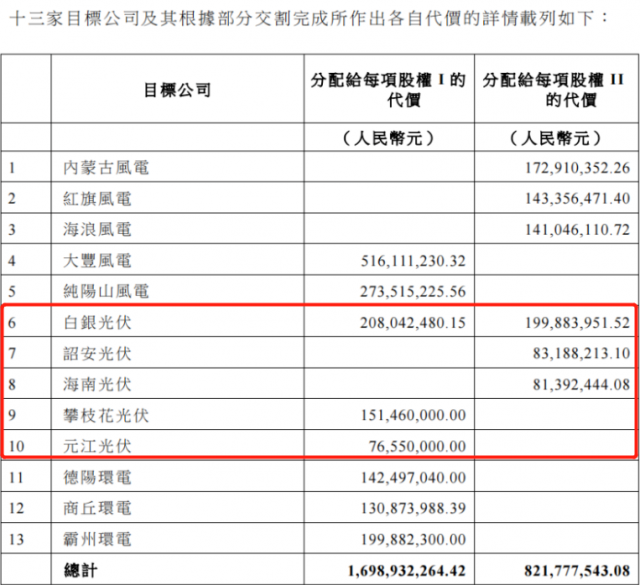Select the 純陽山風電 company cell
Screen dimensions: 640x585
click(105, 291)
